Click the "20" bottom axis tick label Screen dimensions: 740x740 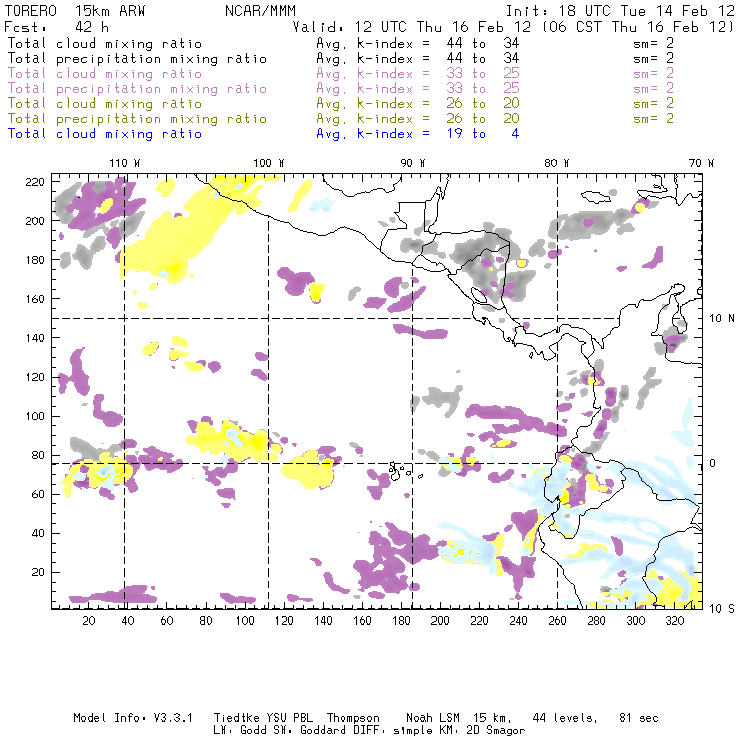[89, 621]
